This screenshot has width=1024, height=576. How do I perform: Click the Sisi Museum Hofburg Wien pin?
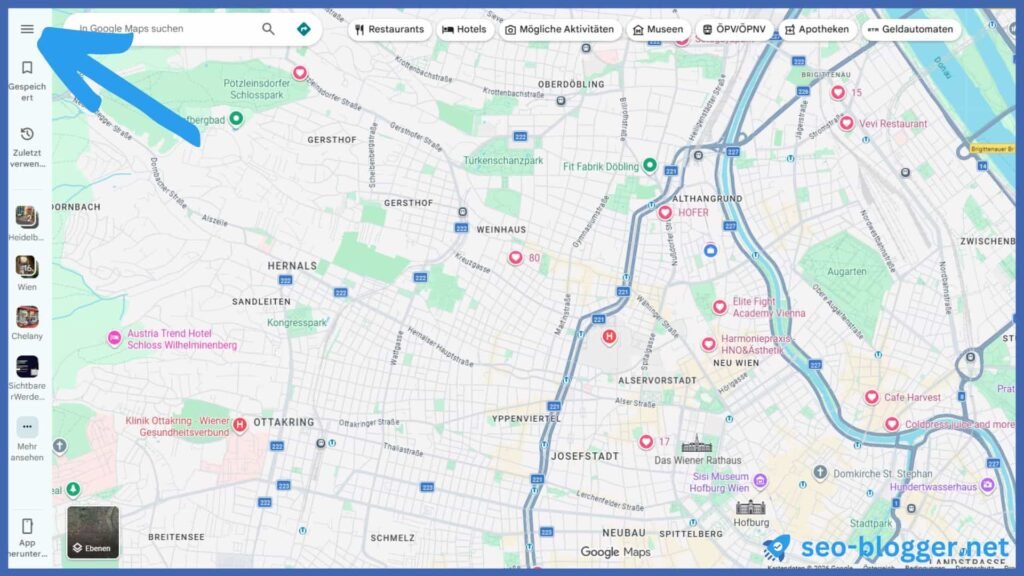tap(760, 481)
